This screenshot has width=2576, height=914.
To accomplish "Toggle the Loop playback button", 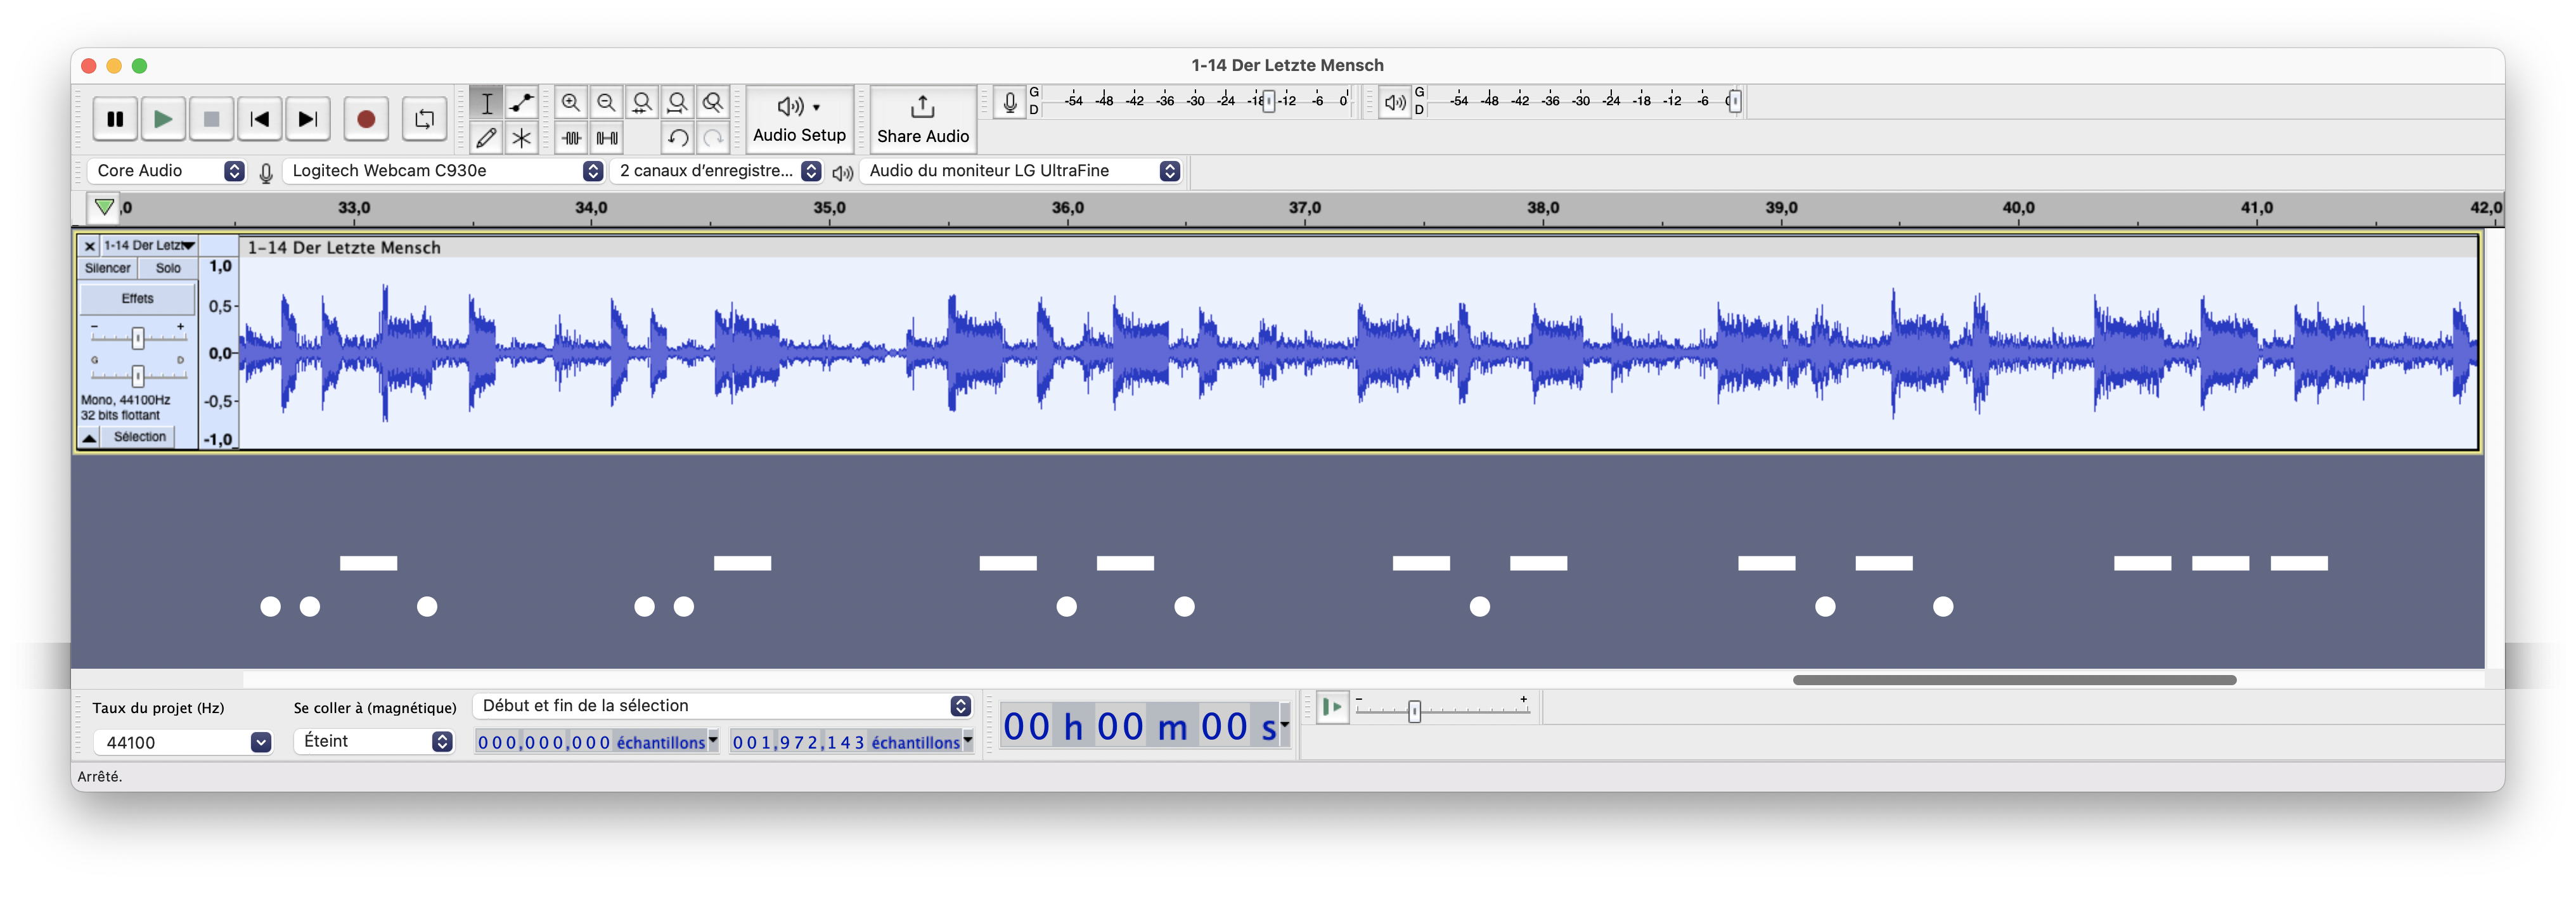I will tap(424, 119).
